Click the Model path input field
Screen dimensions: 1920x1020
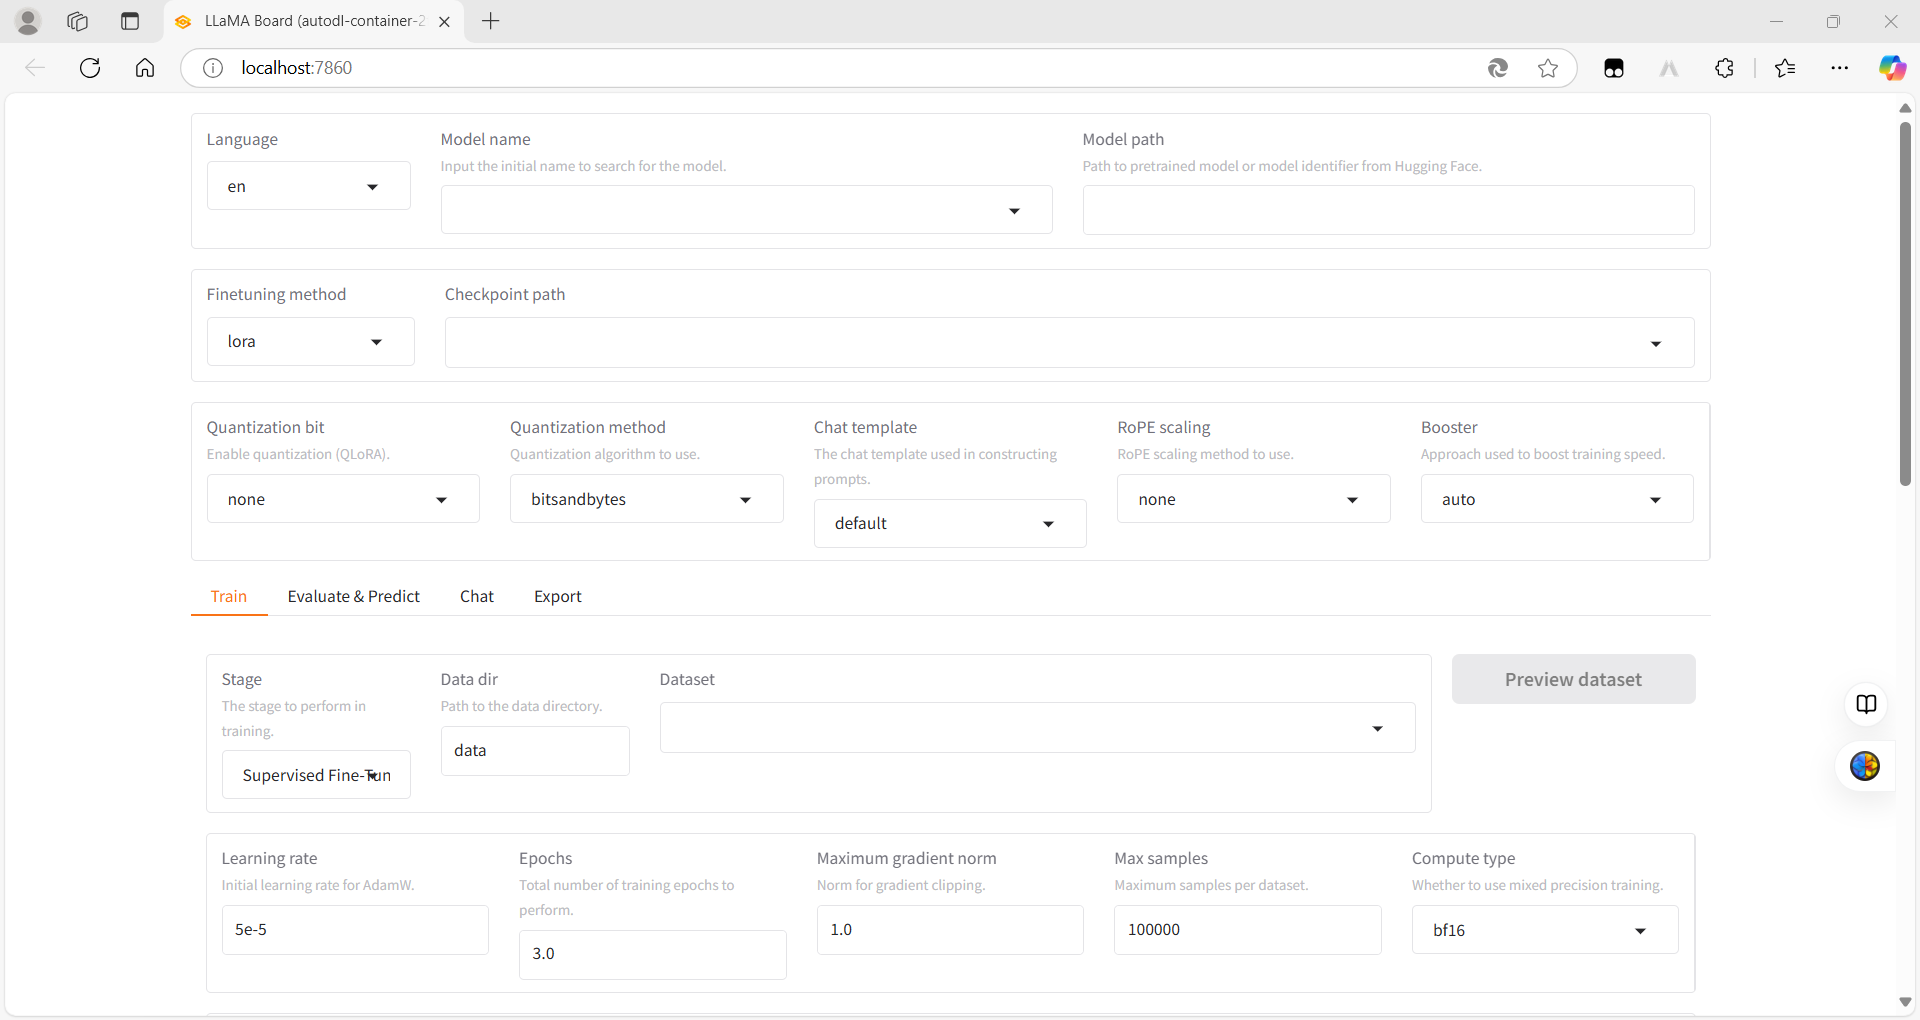click(1388, 210)
